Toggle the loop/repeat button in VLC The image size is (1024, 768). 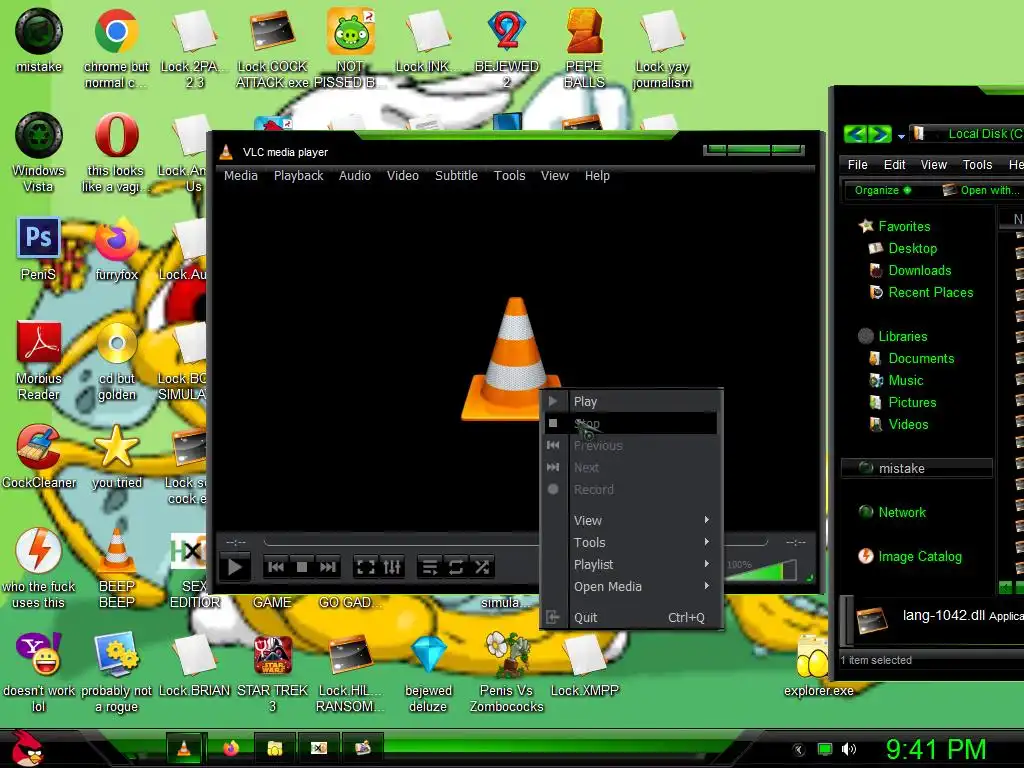(x=456, y=567)
